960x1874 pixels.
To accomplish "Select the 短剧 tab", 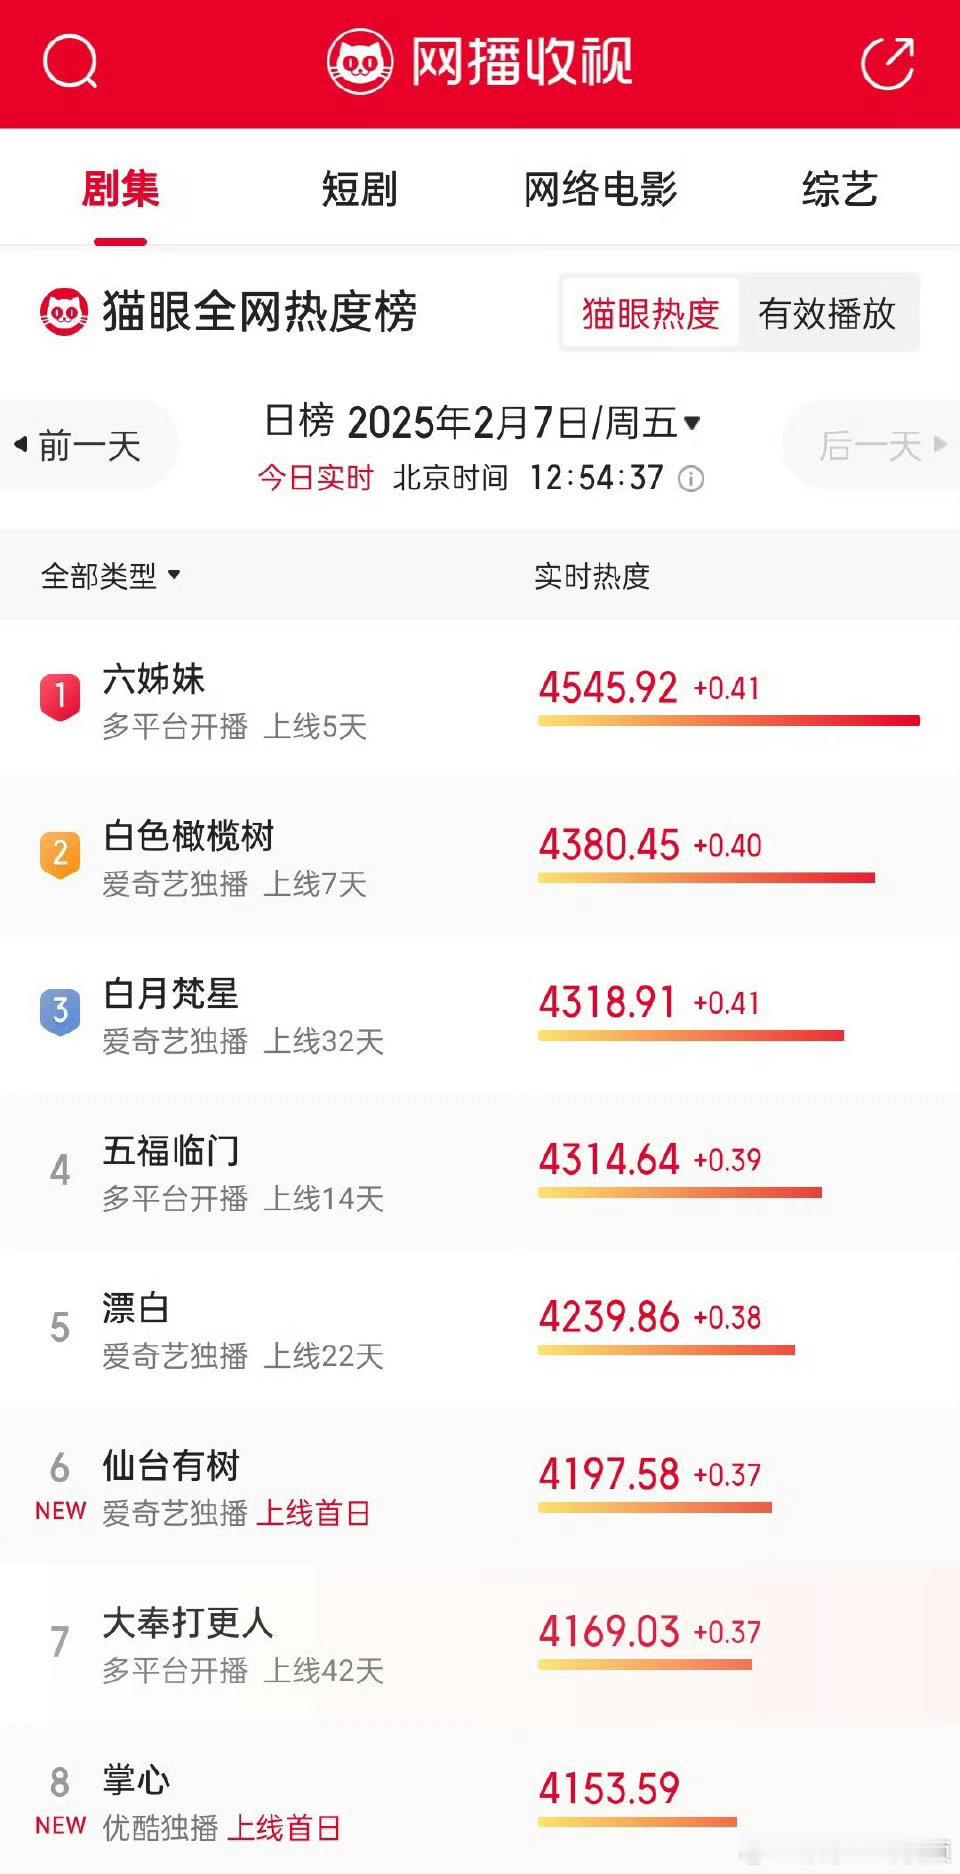I will [360, 189].
